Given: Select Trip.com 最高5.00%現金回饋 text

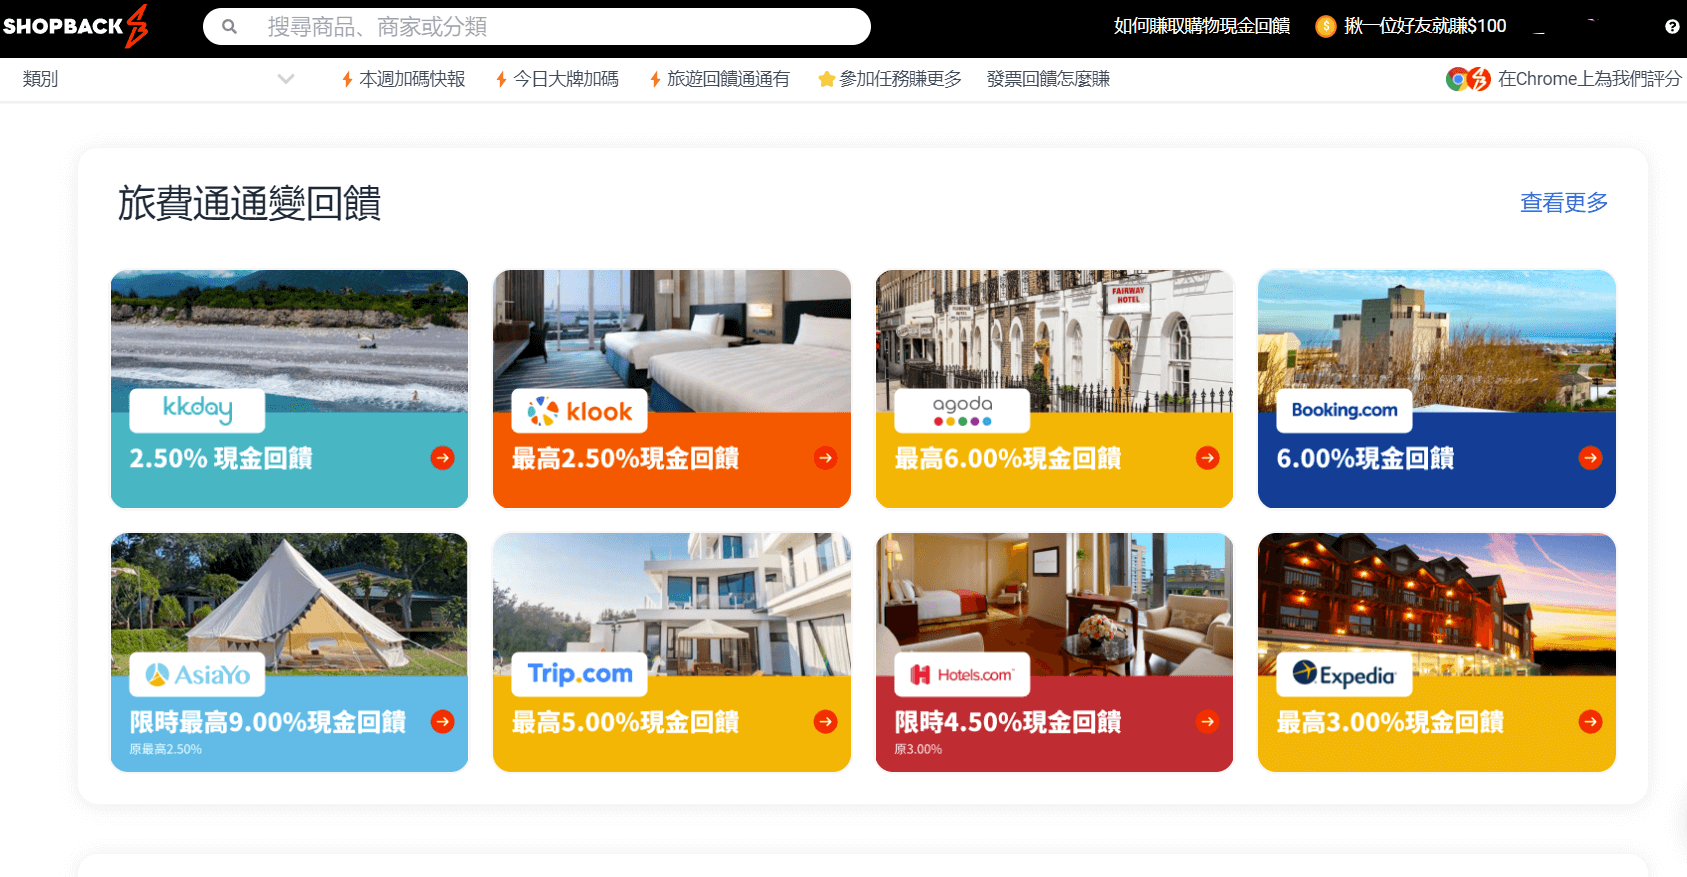Looking at the screenshot, I should click(626, 722).
